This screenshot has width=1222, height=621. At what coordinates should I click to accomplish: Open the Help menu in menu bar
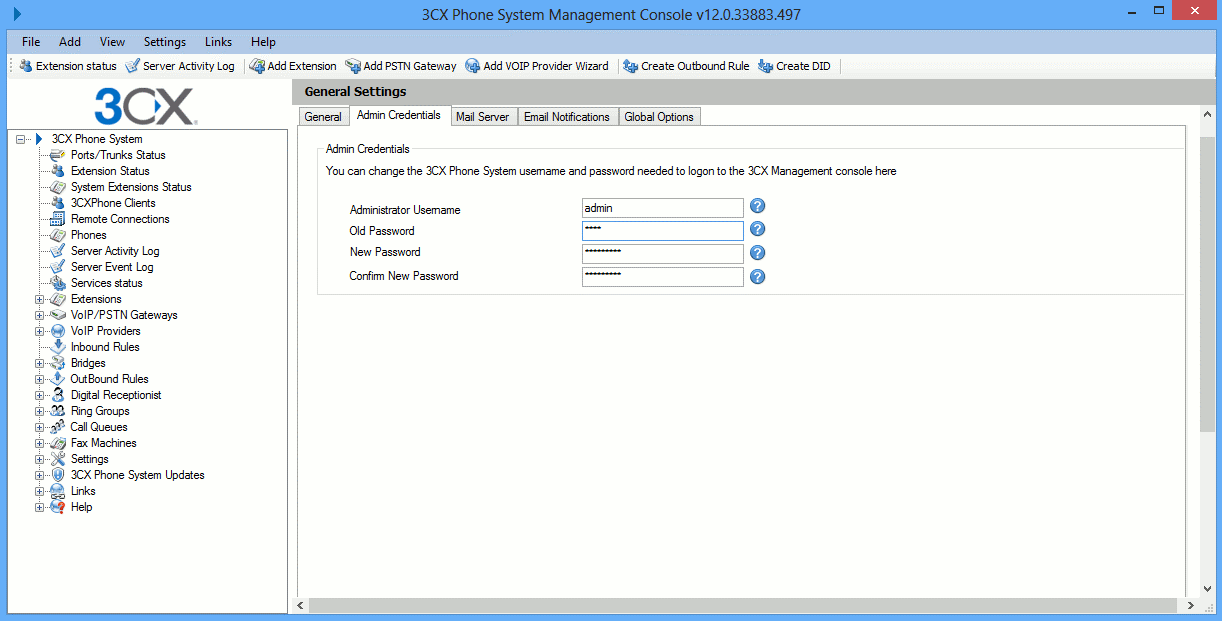coord(263,42)
